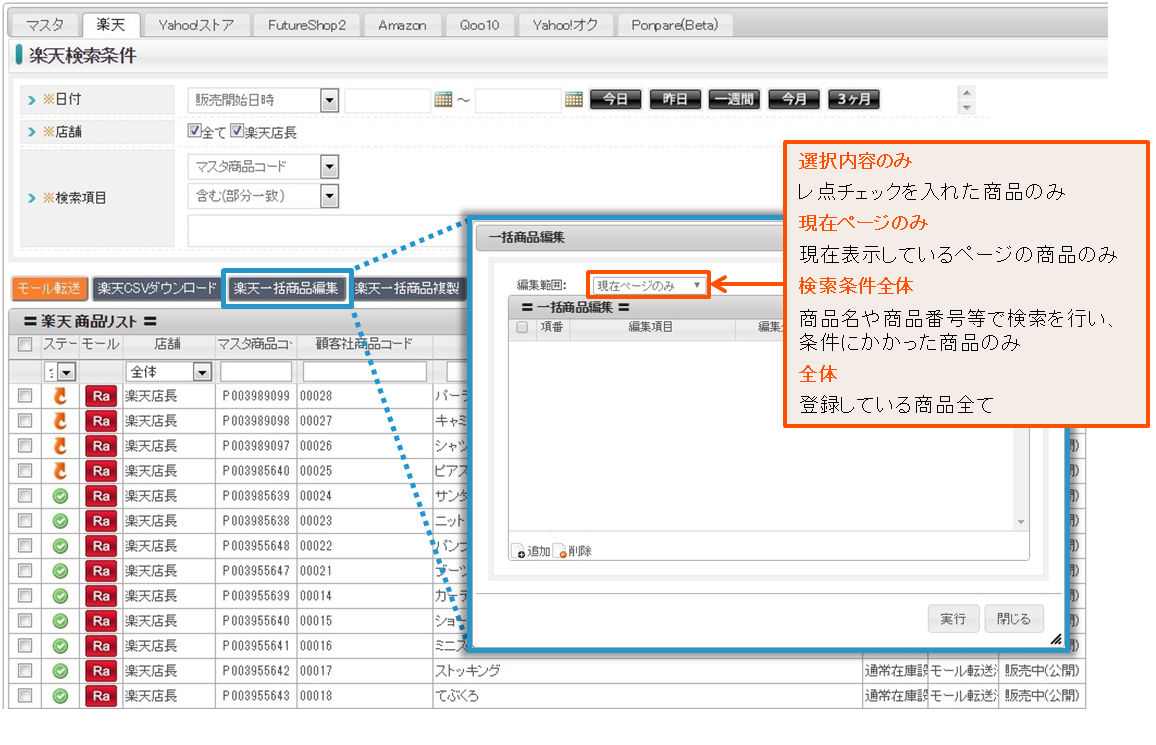Click the green check status icon in row 00021
The width and height of the screenshot is (1156, 745).
pos(60,571)
